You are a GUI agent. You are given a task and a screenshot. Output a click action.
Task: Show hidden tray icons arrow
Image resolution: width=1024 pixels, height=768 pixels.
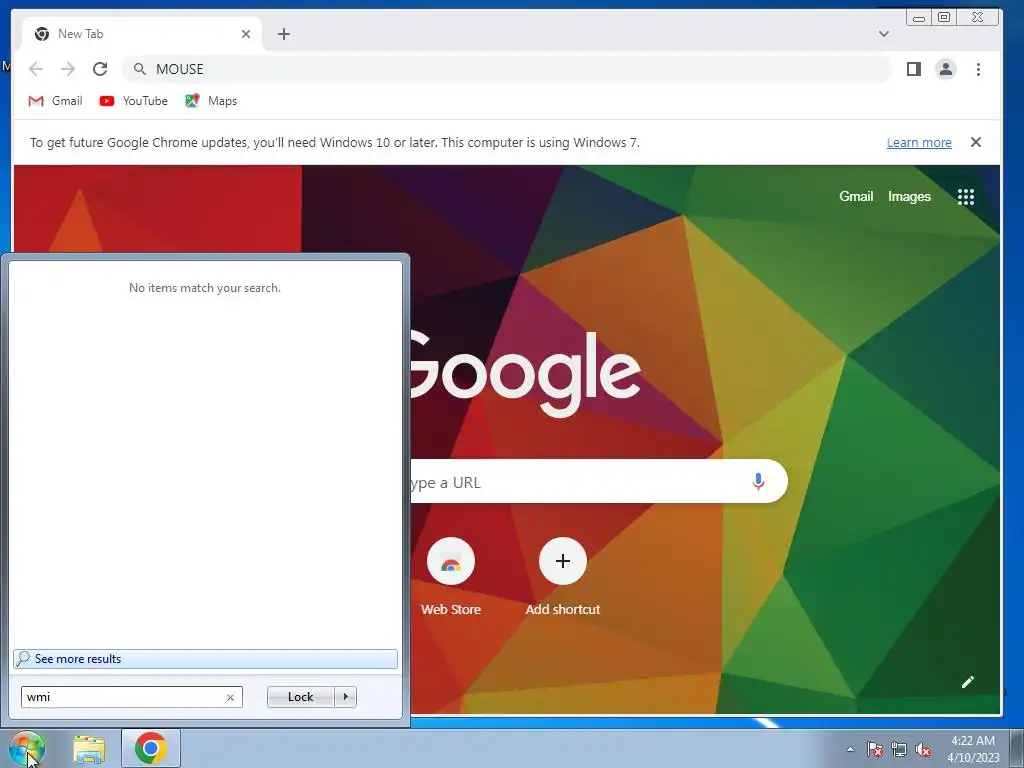click(850, 749)
